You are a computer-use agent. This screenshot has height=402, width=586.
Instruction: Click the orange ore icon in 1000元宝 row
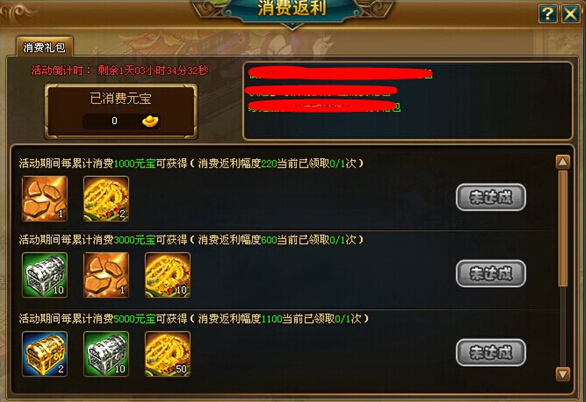[45, 199]
